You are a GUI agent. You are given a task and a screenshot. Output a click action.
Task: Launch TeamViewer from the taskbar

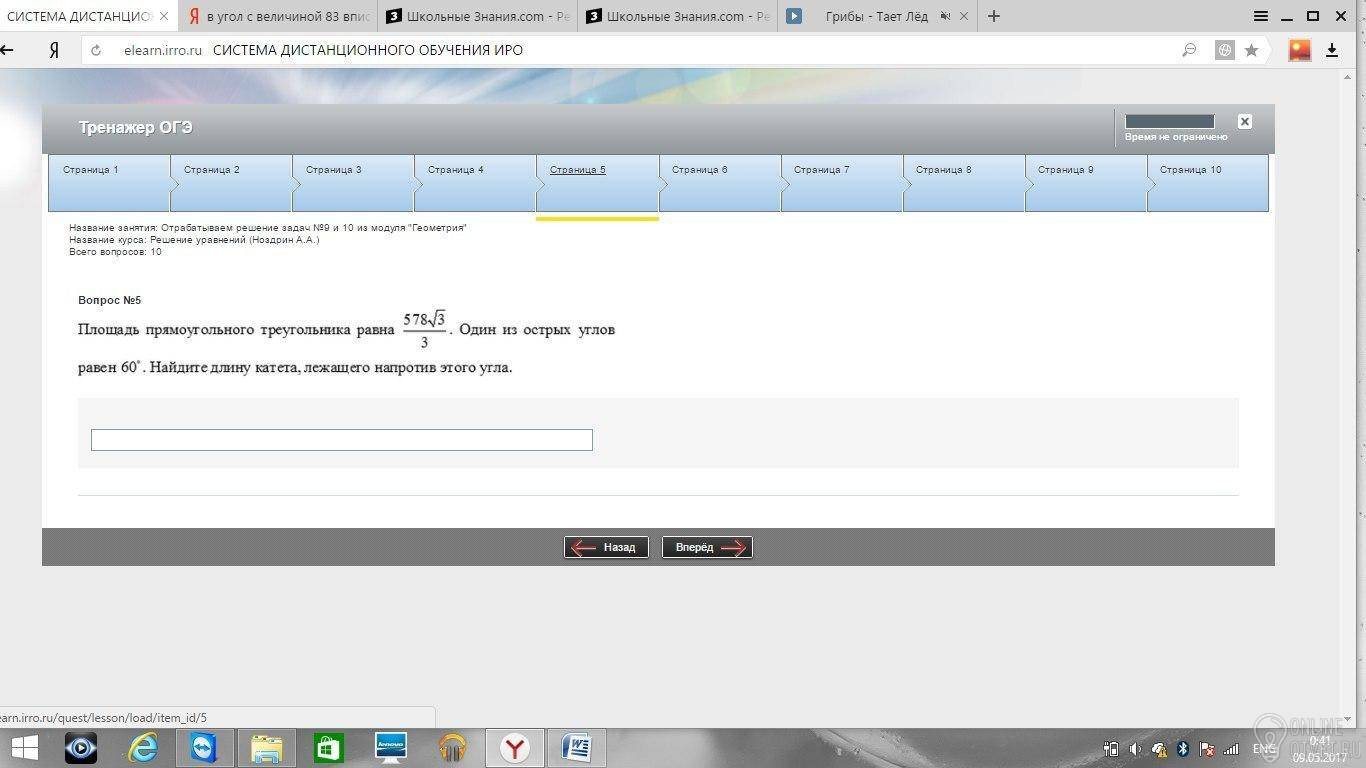[x=204, y=747]
